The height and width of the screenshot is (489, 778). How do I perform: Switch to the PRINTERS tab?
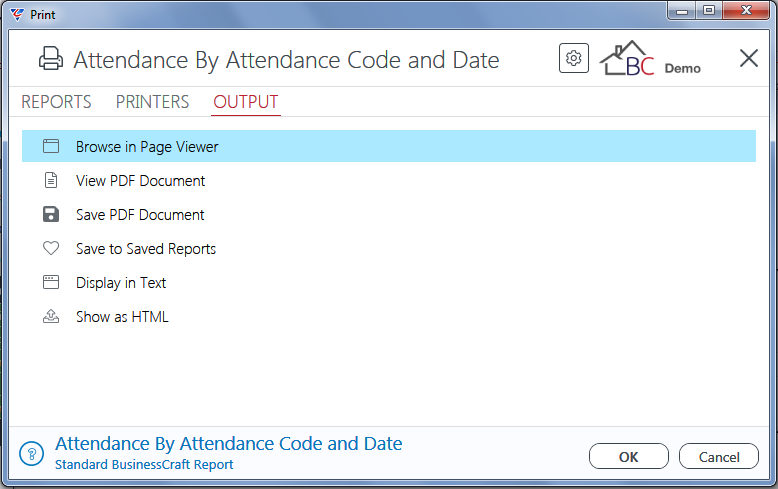tap(152, 102)
